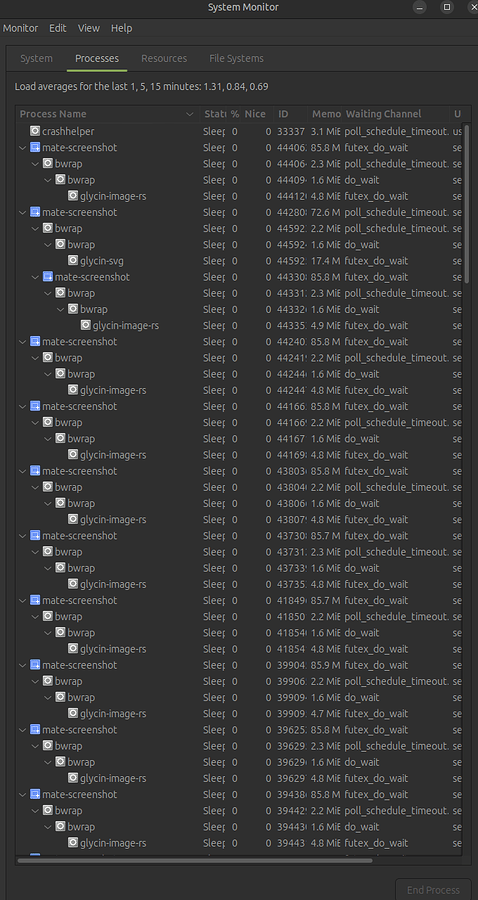Viewport: 478px width, 900px height.
Task: Sort by the Waiting Channel column header
Action: click(395, 114)
